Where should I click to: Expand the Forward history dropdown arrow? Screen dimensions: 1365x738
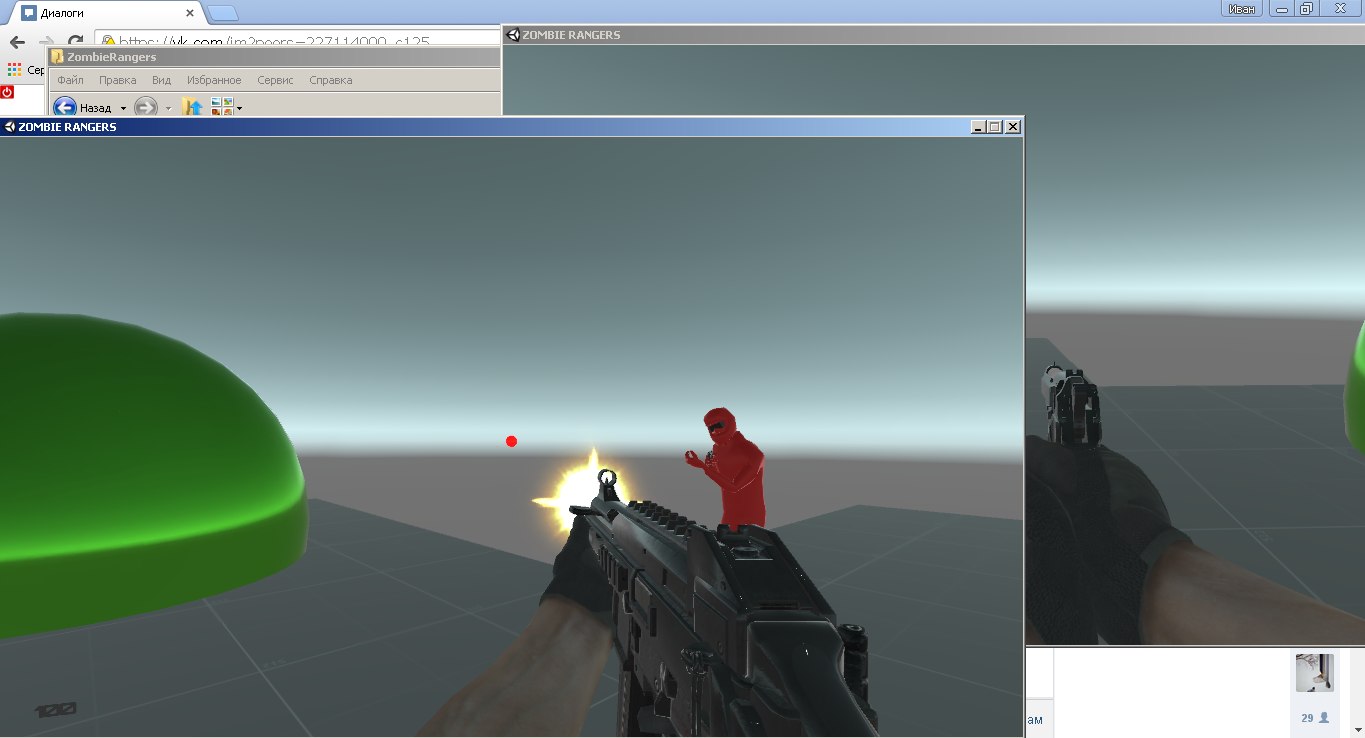[168, 108]
